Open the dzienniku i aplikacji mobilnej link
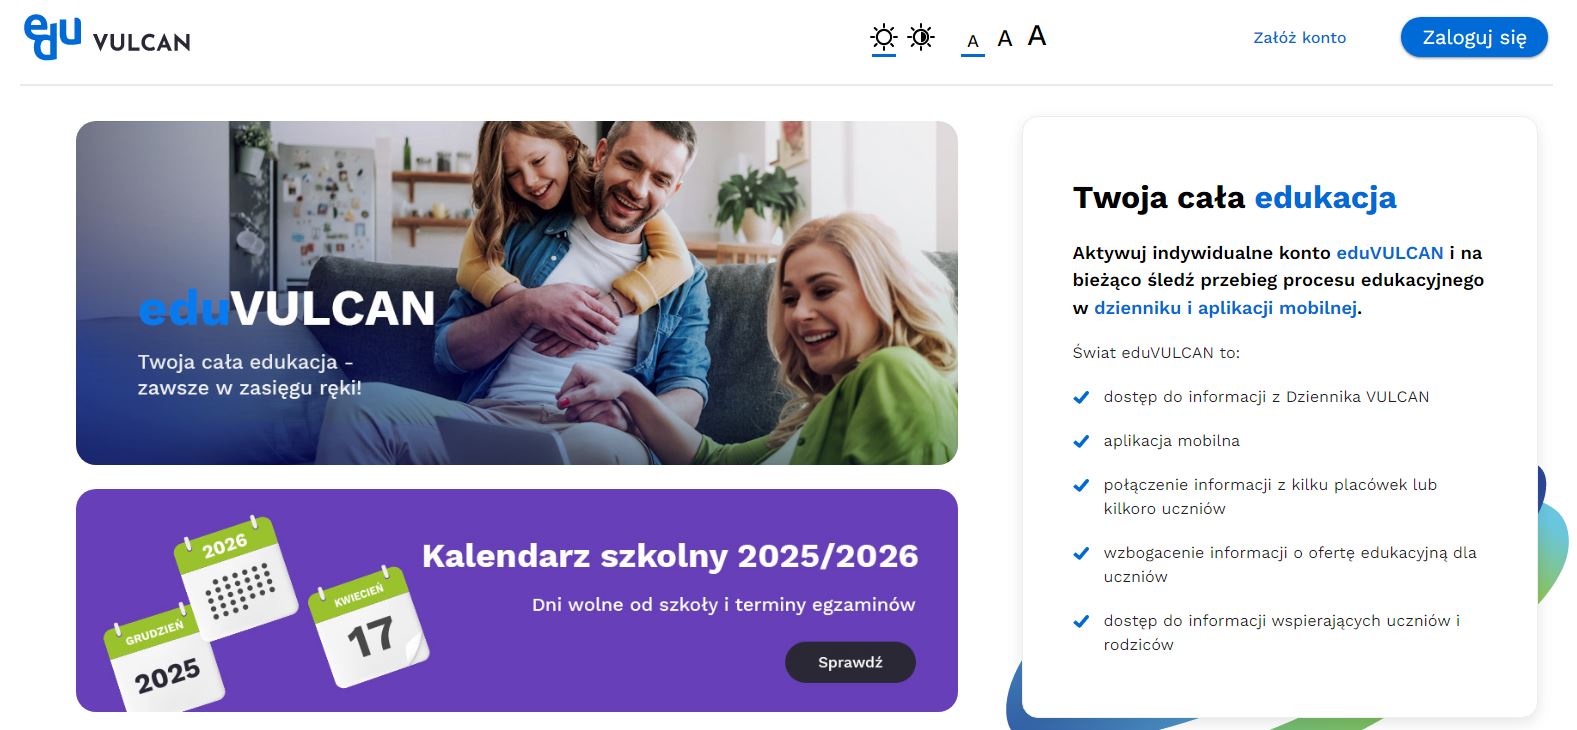The image size is (1577, 730). (x=1225, y=308)
